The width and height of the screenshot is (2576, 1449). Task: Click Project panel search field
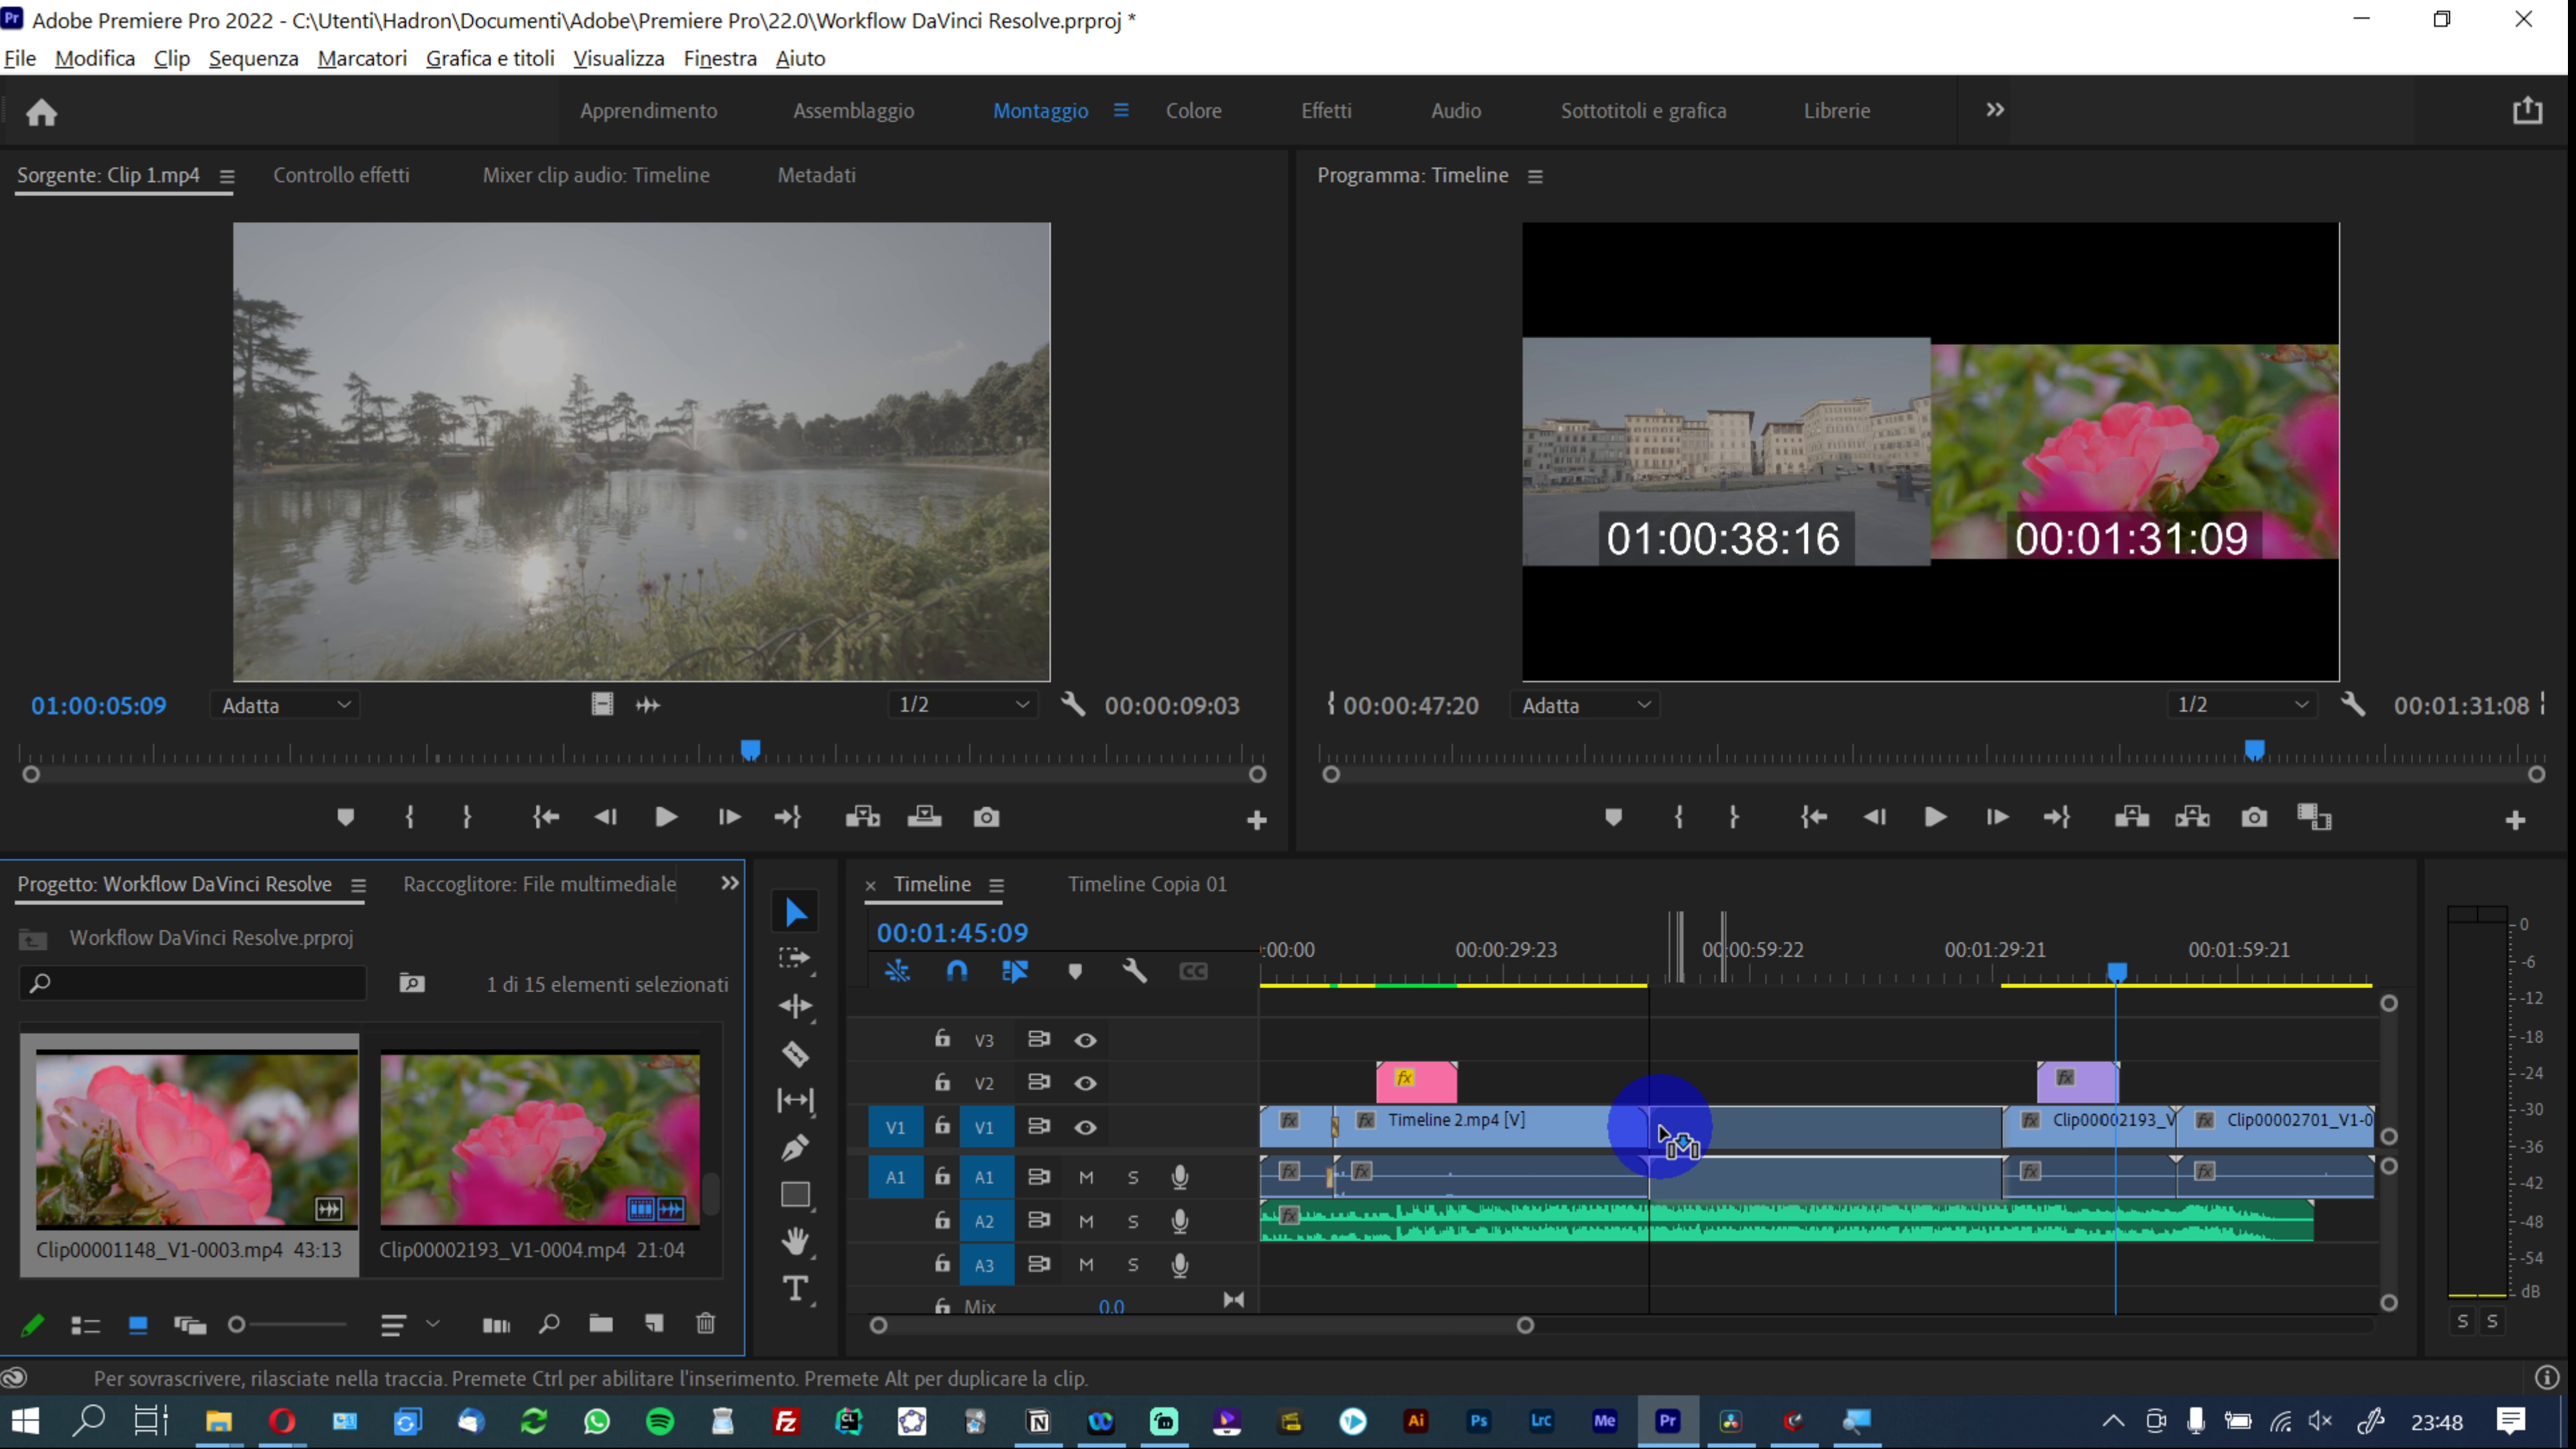(x=193, y=983)
